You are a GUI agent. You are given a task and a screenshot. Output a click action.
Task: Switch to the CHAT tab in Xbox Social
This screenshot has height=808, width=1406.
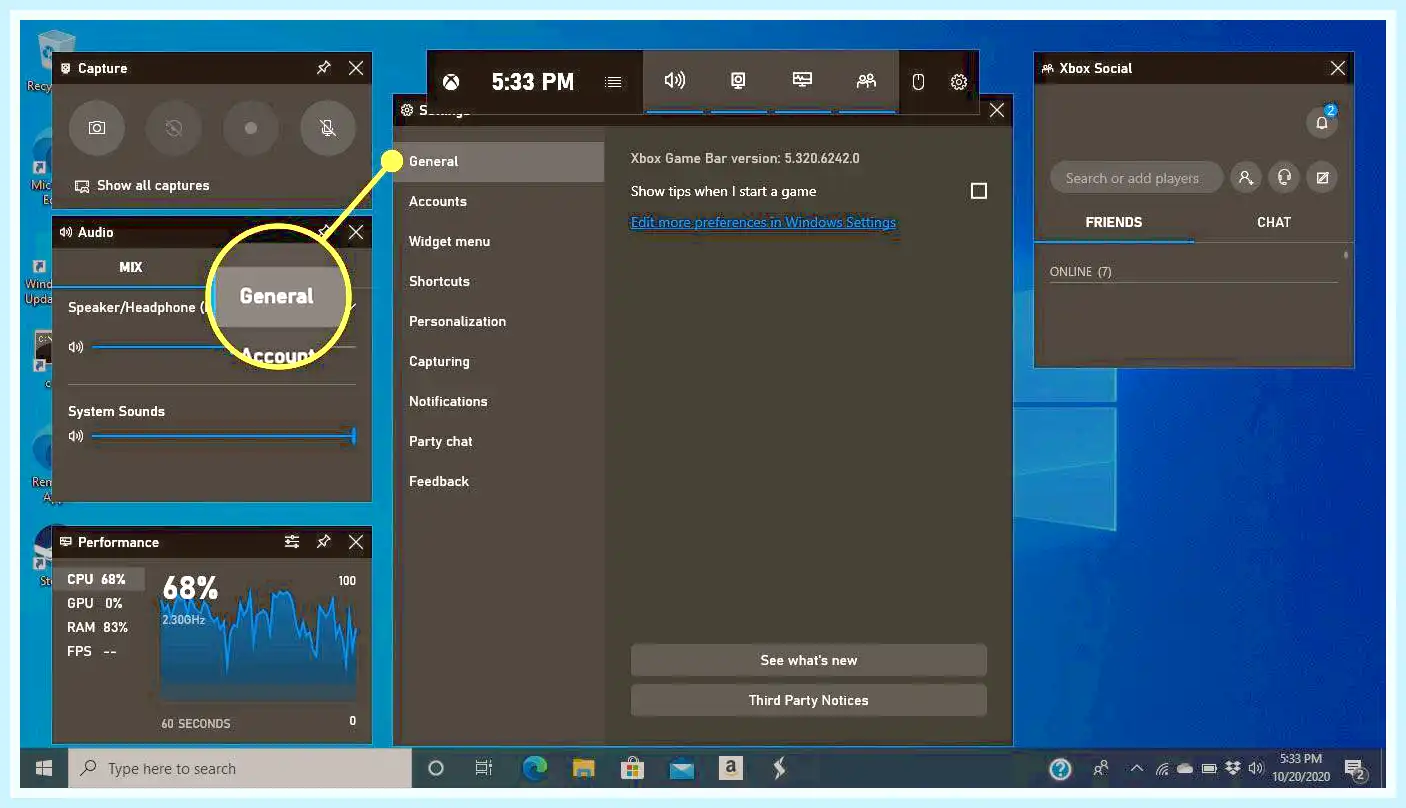[1273, 222]
